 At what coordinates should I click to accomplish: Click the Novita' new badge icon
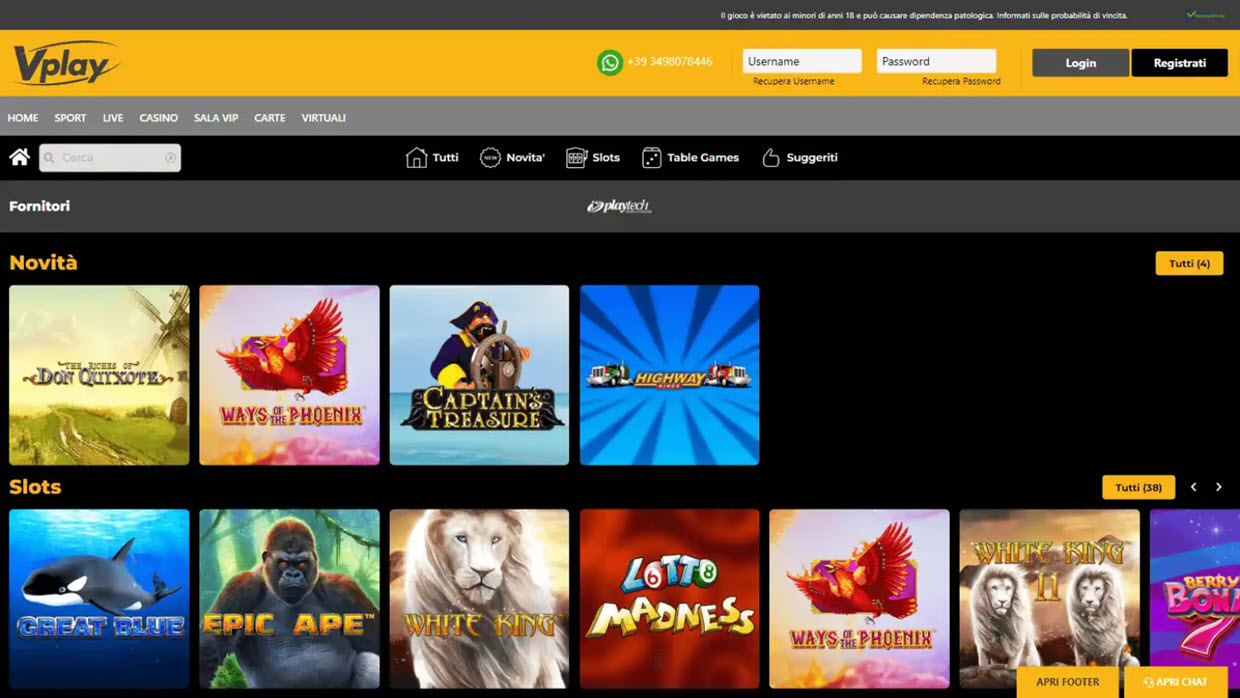490,157
